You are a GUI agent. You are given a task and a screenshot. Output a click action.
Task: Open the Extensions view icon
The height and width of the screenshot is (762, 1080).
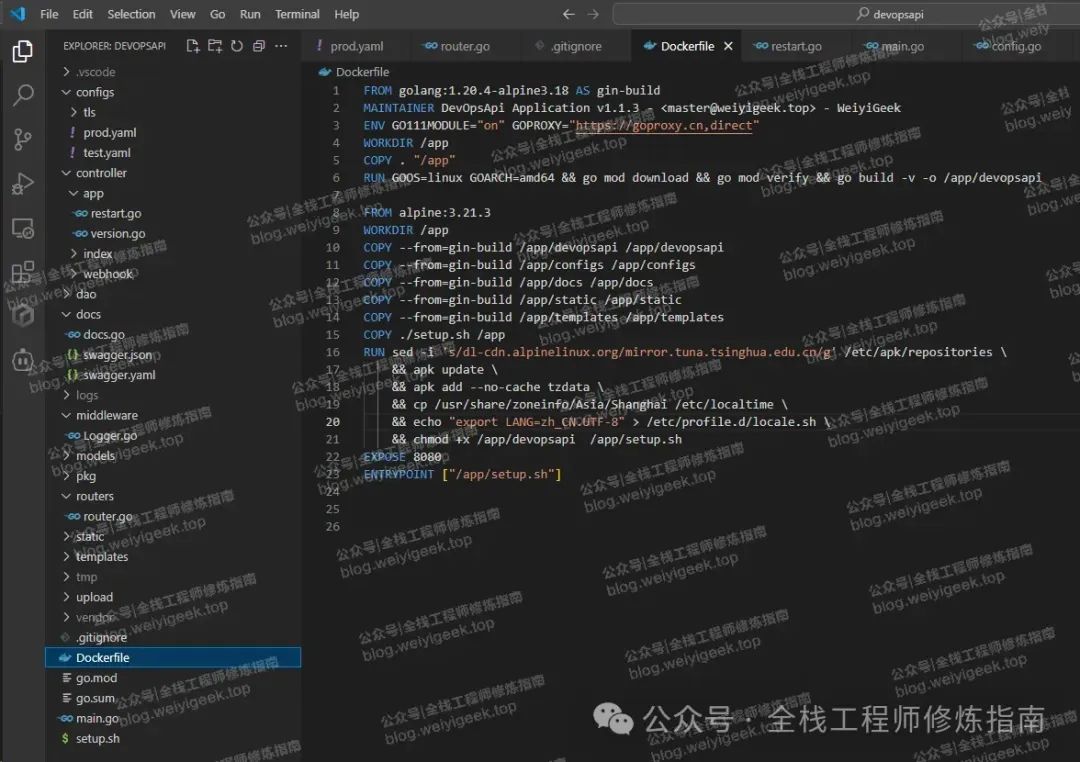click(22, 272)
